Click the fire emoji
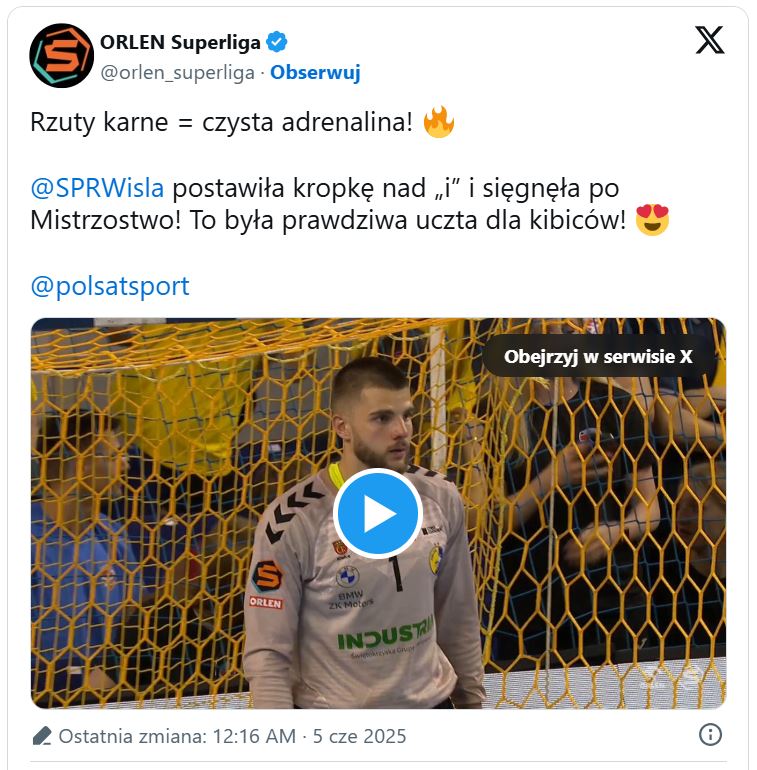 (439, 122)
